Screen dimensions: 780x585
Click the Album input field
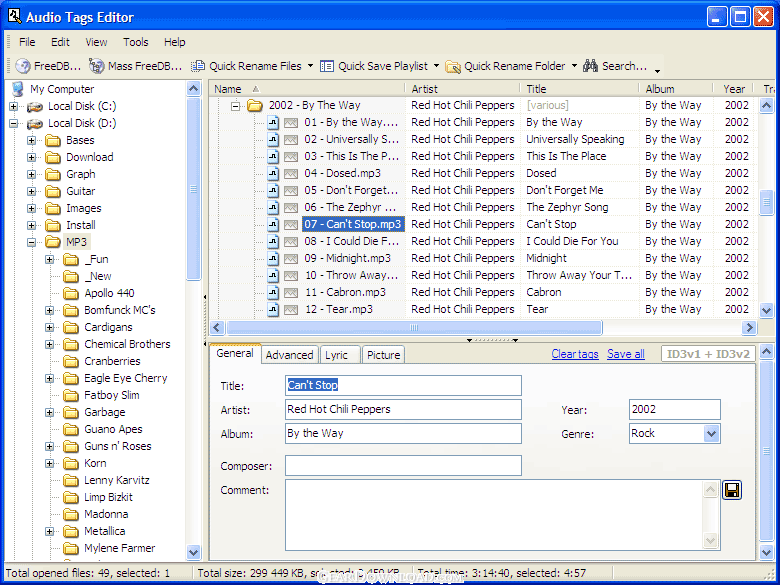click(403, 433)
